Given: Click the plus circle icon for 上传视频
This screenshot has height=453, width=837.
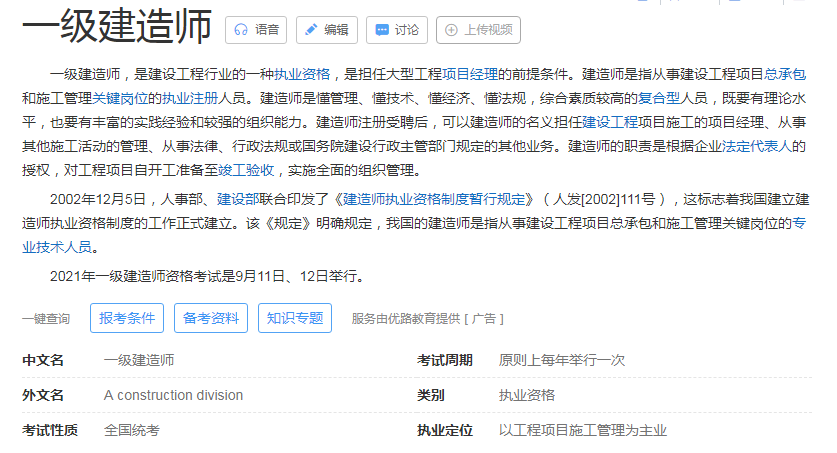Looking at the screenshot, I should pos(452,30).
